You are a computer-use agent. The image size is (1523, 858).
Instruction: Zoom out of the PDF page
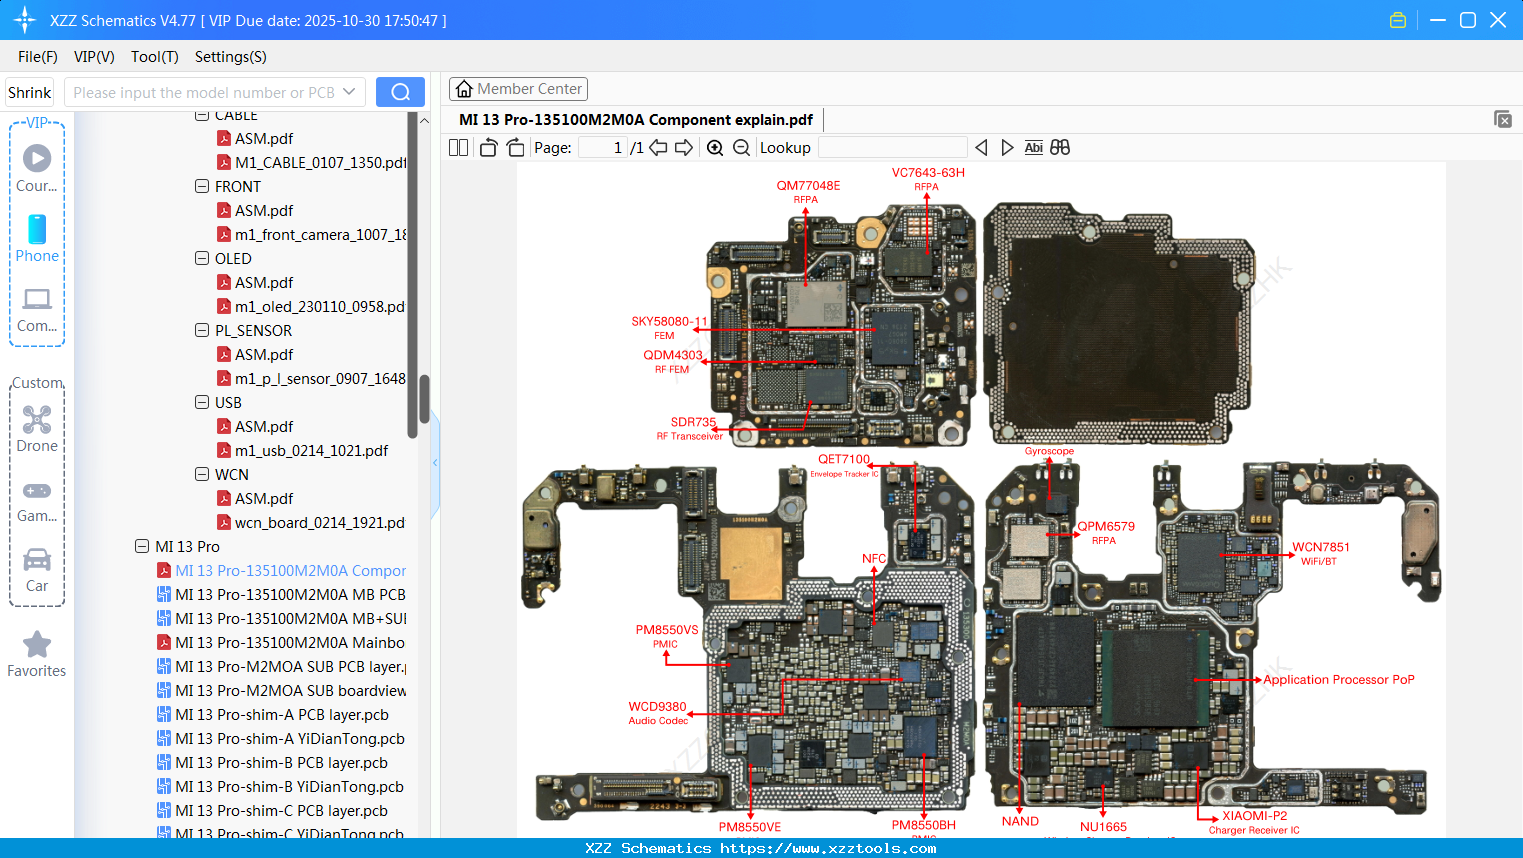click(740, 147)
